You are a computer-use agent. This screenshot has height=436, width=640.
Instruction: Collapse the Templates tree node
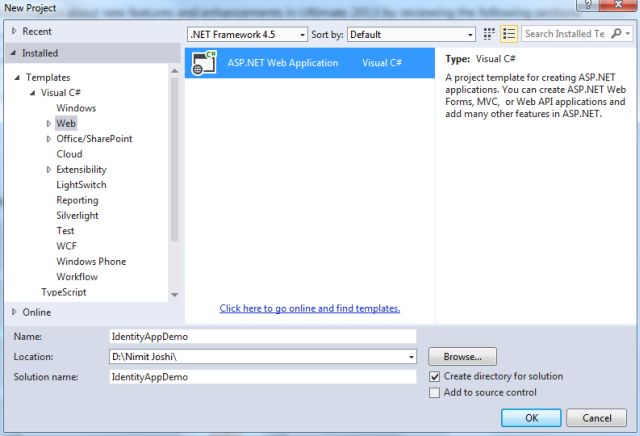pos(17,77)
